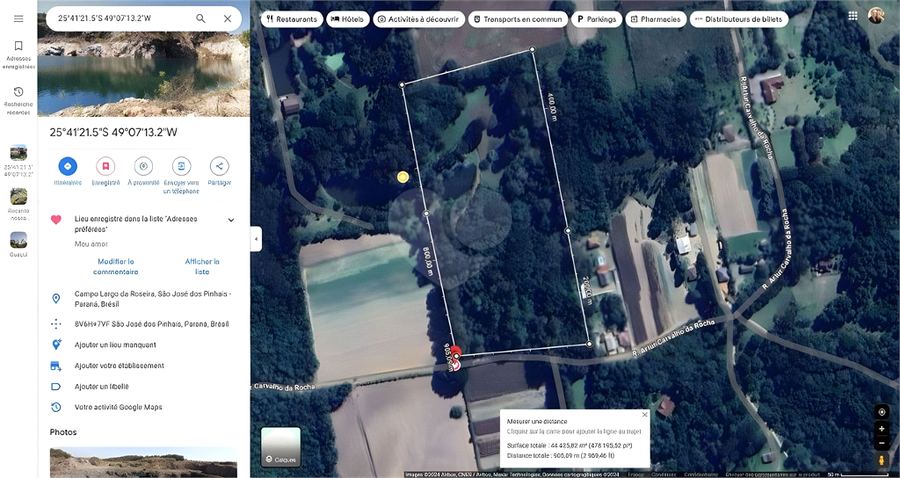Click Envoyer vers un téléphone icon
Image resolution: width=900 pixels, height=478 pixels.
click(x=181, y=166)
